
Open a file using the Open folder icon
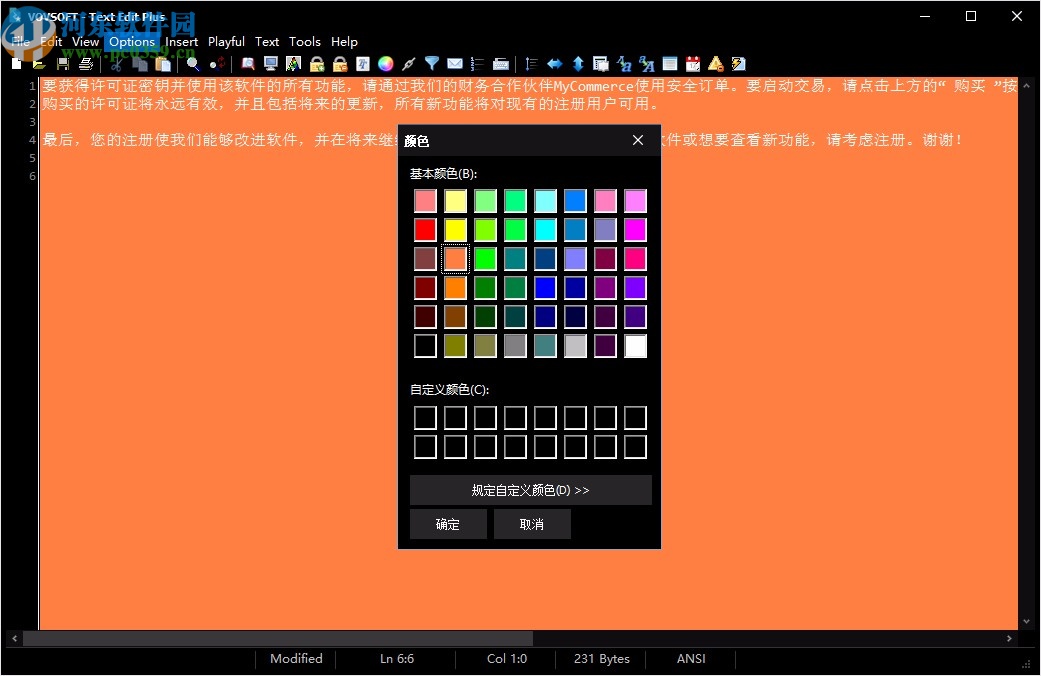click(38, 63)
